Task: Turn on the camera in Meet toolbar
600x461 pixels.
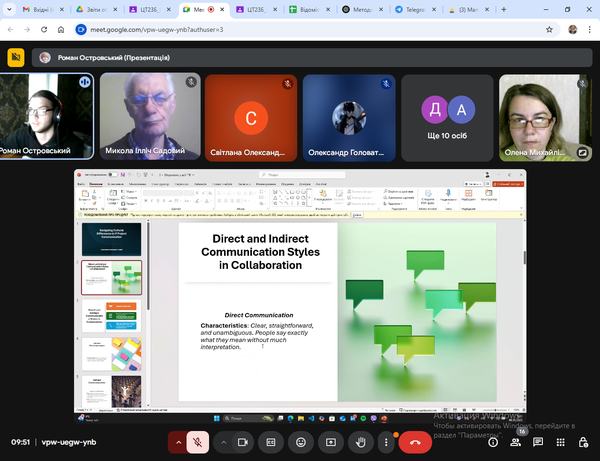Action: (242, 441)
